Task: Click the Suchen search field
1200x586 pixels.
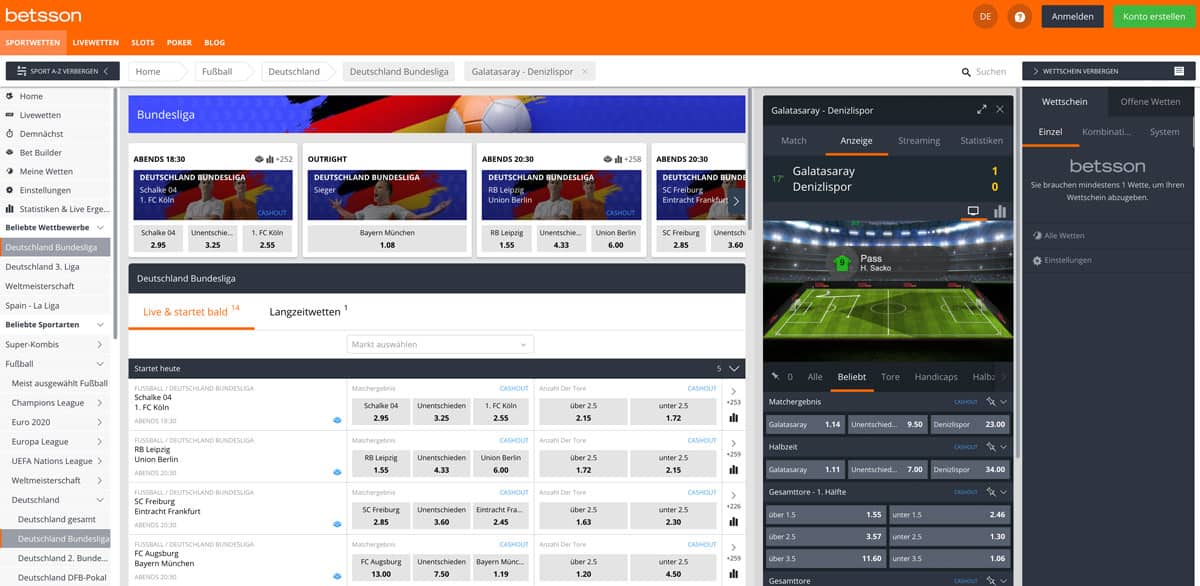Action: coord(990,72)
